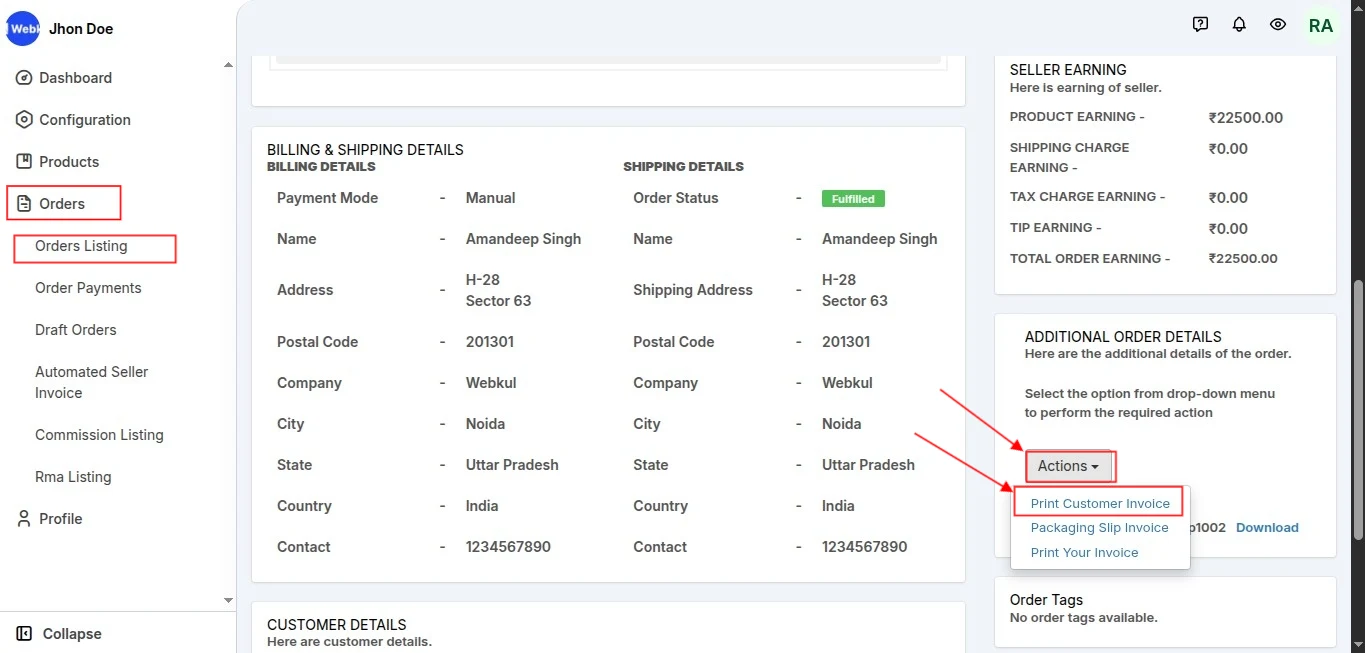Go to Rma Listing

point(73,477)
